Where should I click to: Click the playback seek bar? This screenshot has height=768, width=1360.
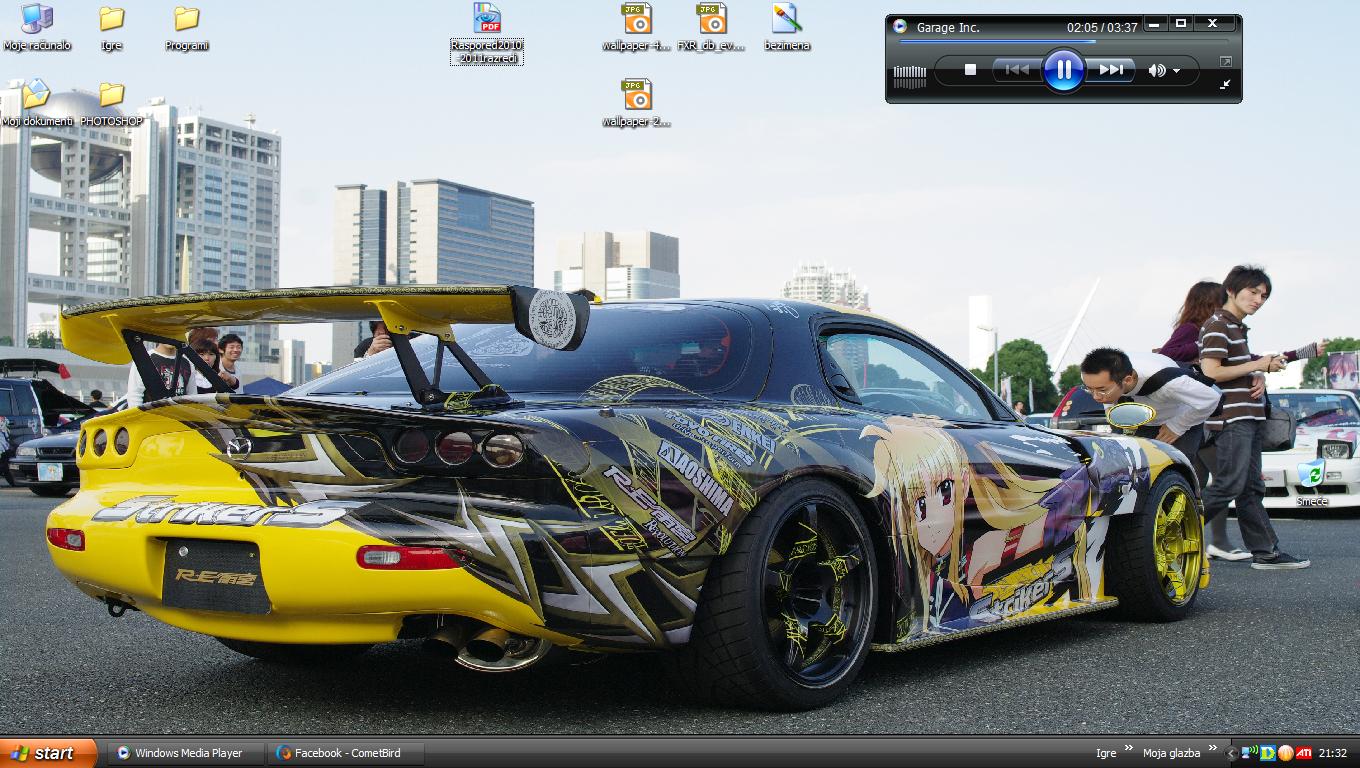point(1064,42)
